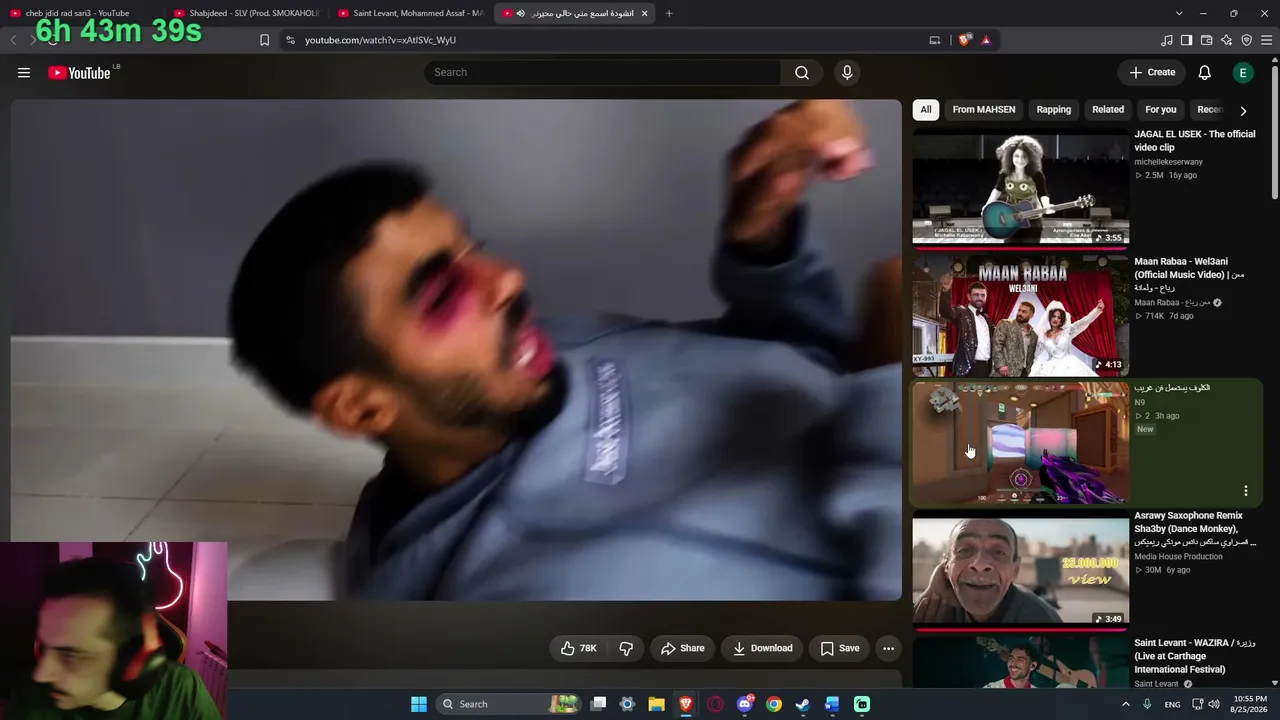Click the Create button
This screenshot has height=720, width=1280.
(x=1152, y=72)
